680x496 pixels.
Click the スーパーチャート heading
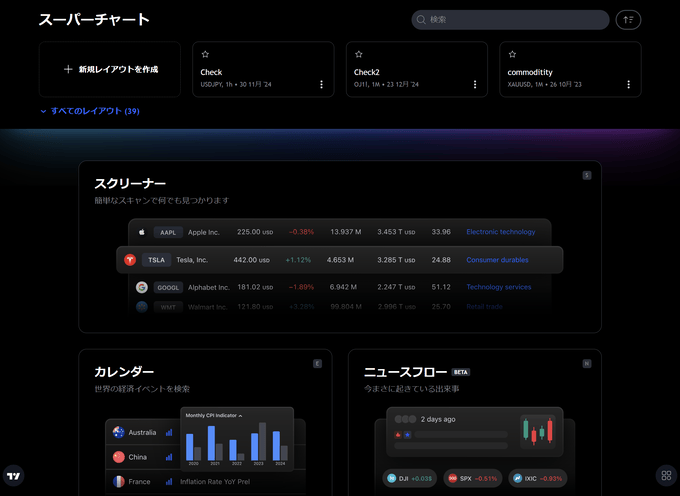coord(94,20)
